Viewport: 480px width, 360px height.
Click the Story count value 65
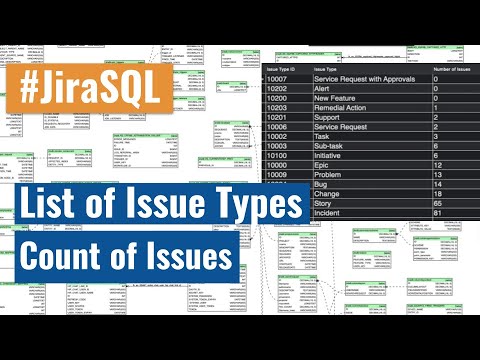(x=438, y=203)
